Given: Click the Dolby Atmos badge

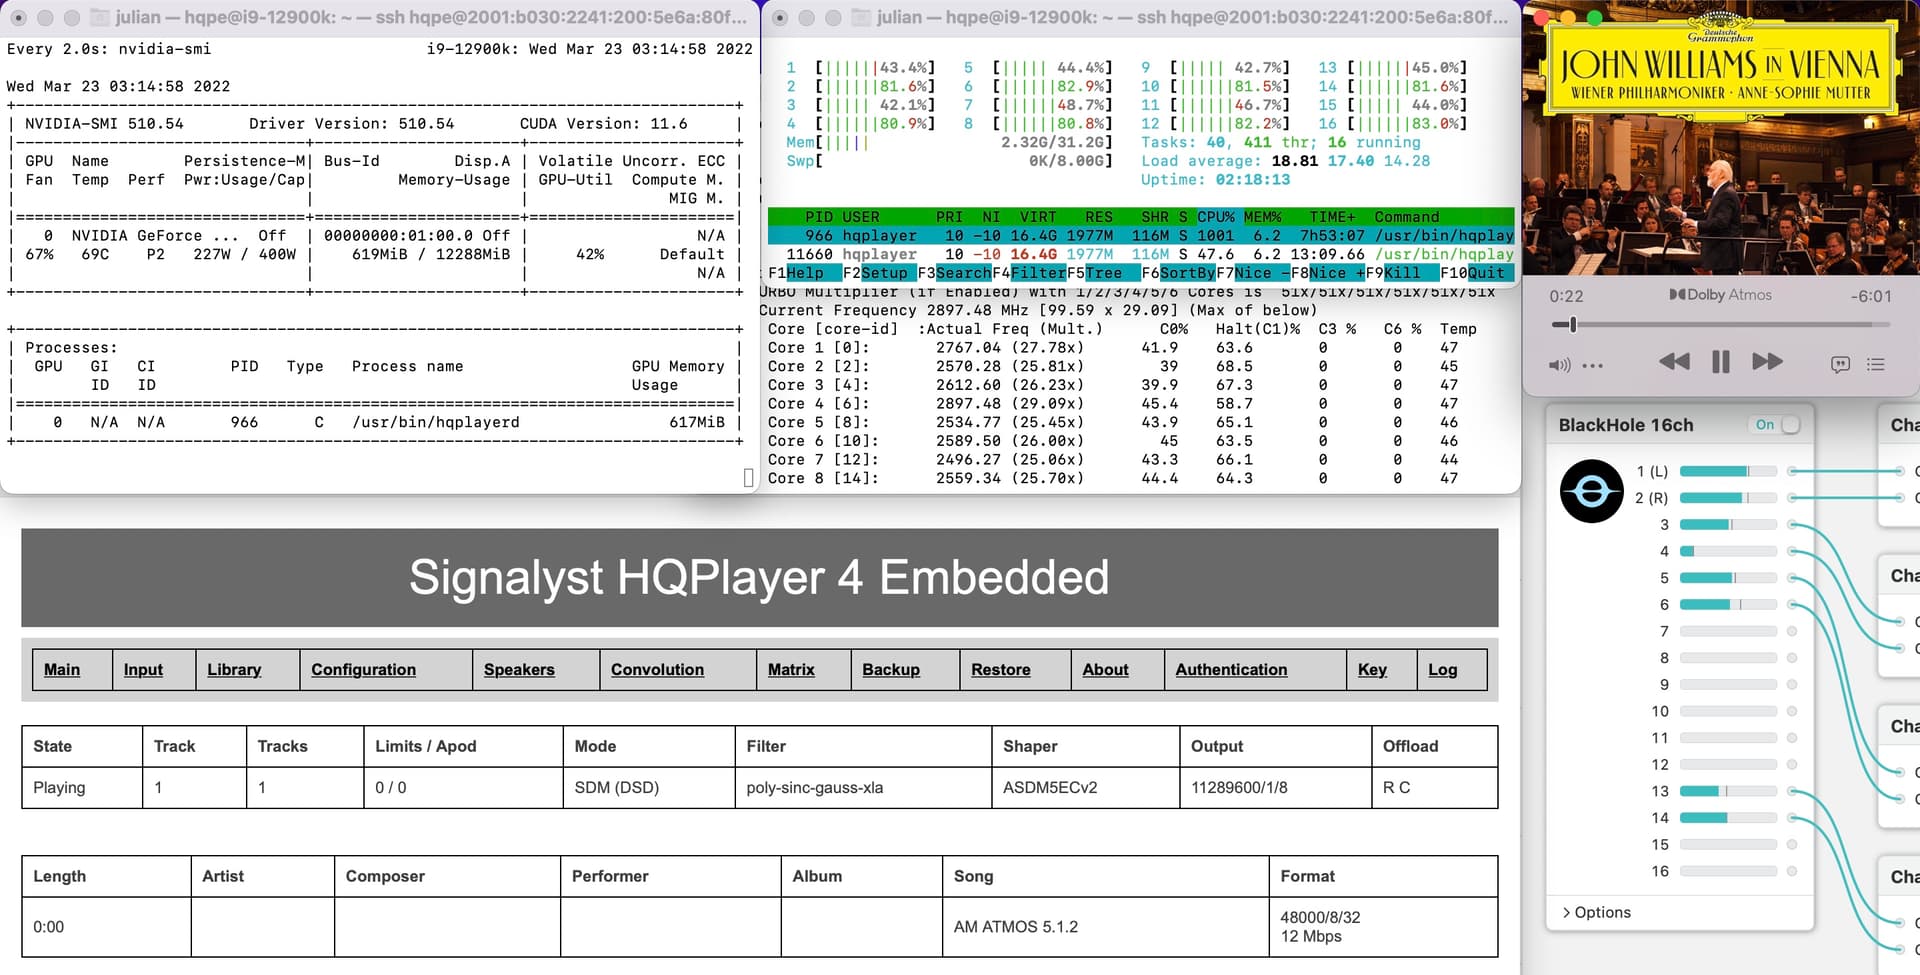Looking at the screenshot, I should coord(1720,295).
